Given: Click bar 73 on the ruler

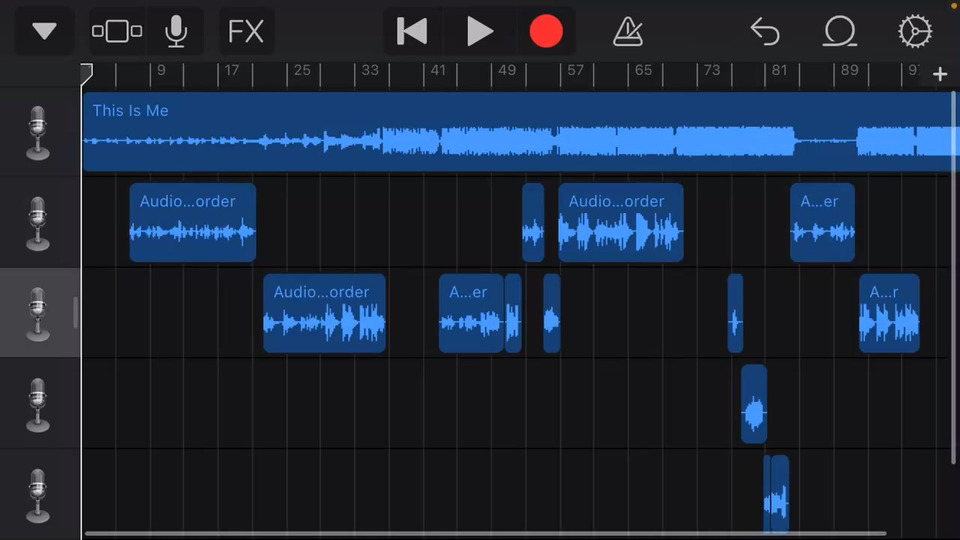Looking at the screenshot, I should (x=711, y=70).
